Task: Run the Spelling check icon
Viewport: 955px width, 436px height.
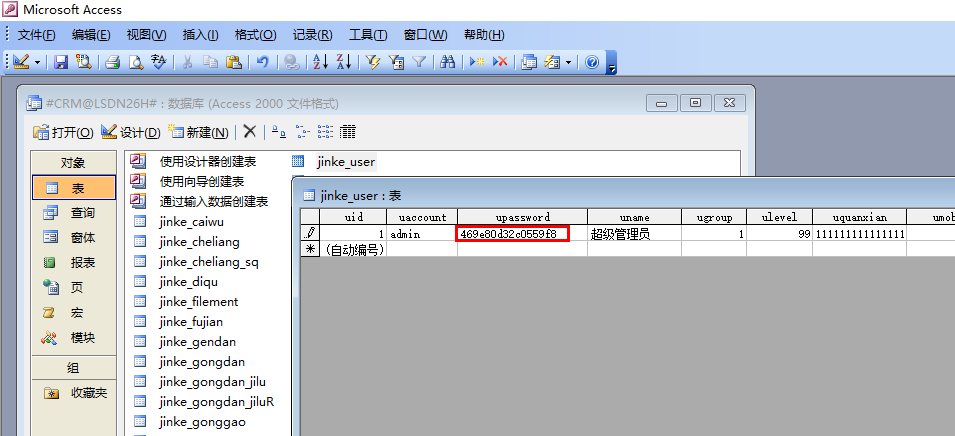Action: (158, 62)
